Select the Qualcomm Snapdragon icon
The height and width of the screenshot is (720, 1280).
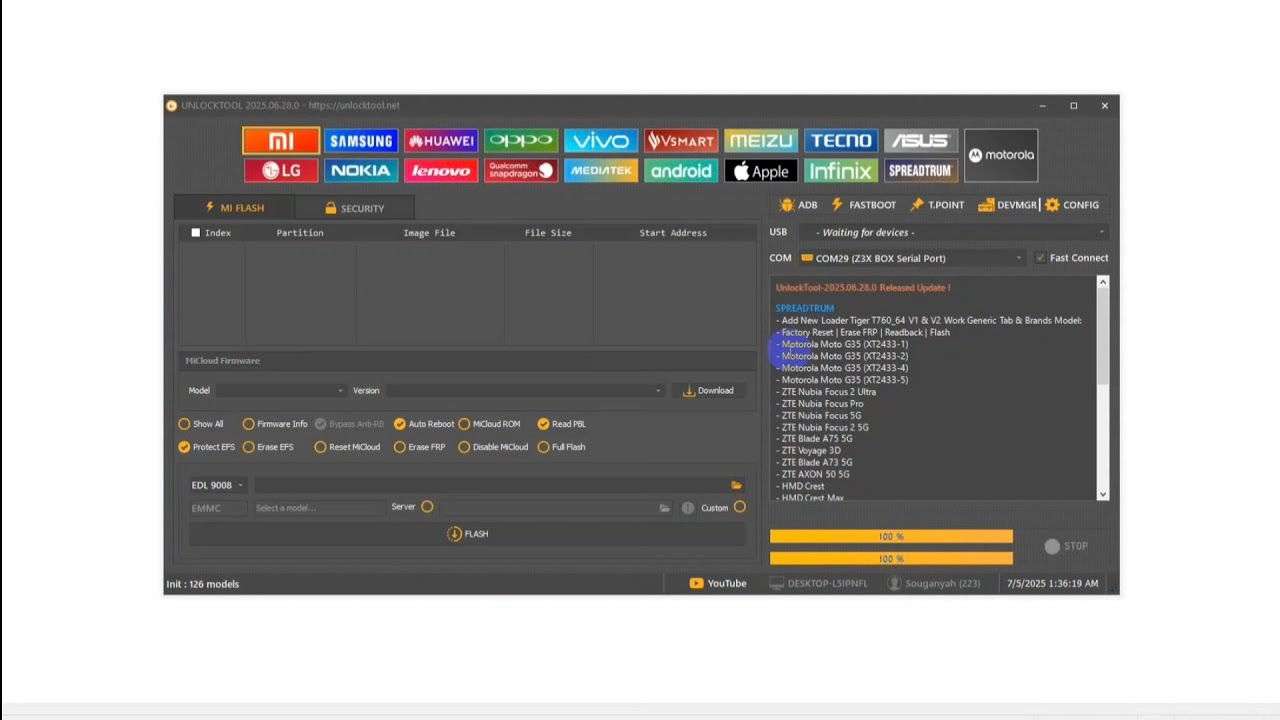point(521,171)
